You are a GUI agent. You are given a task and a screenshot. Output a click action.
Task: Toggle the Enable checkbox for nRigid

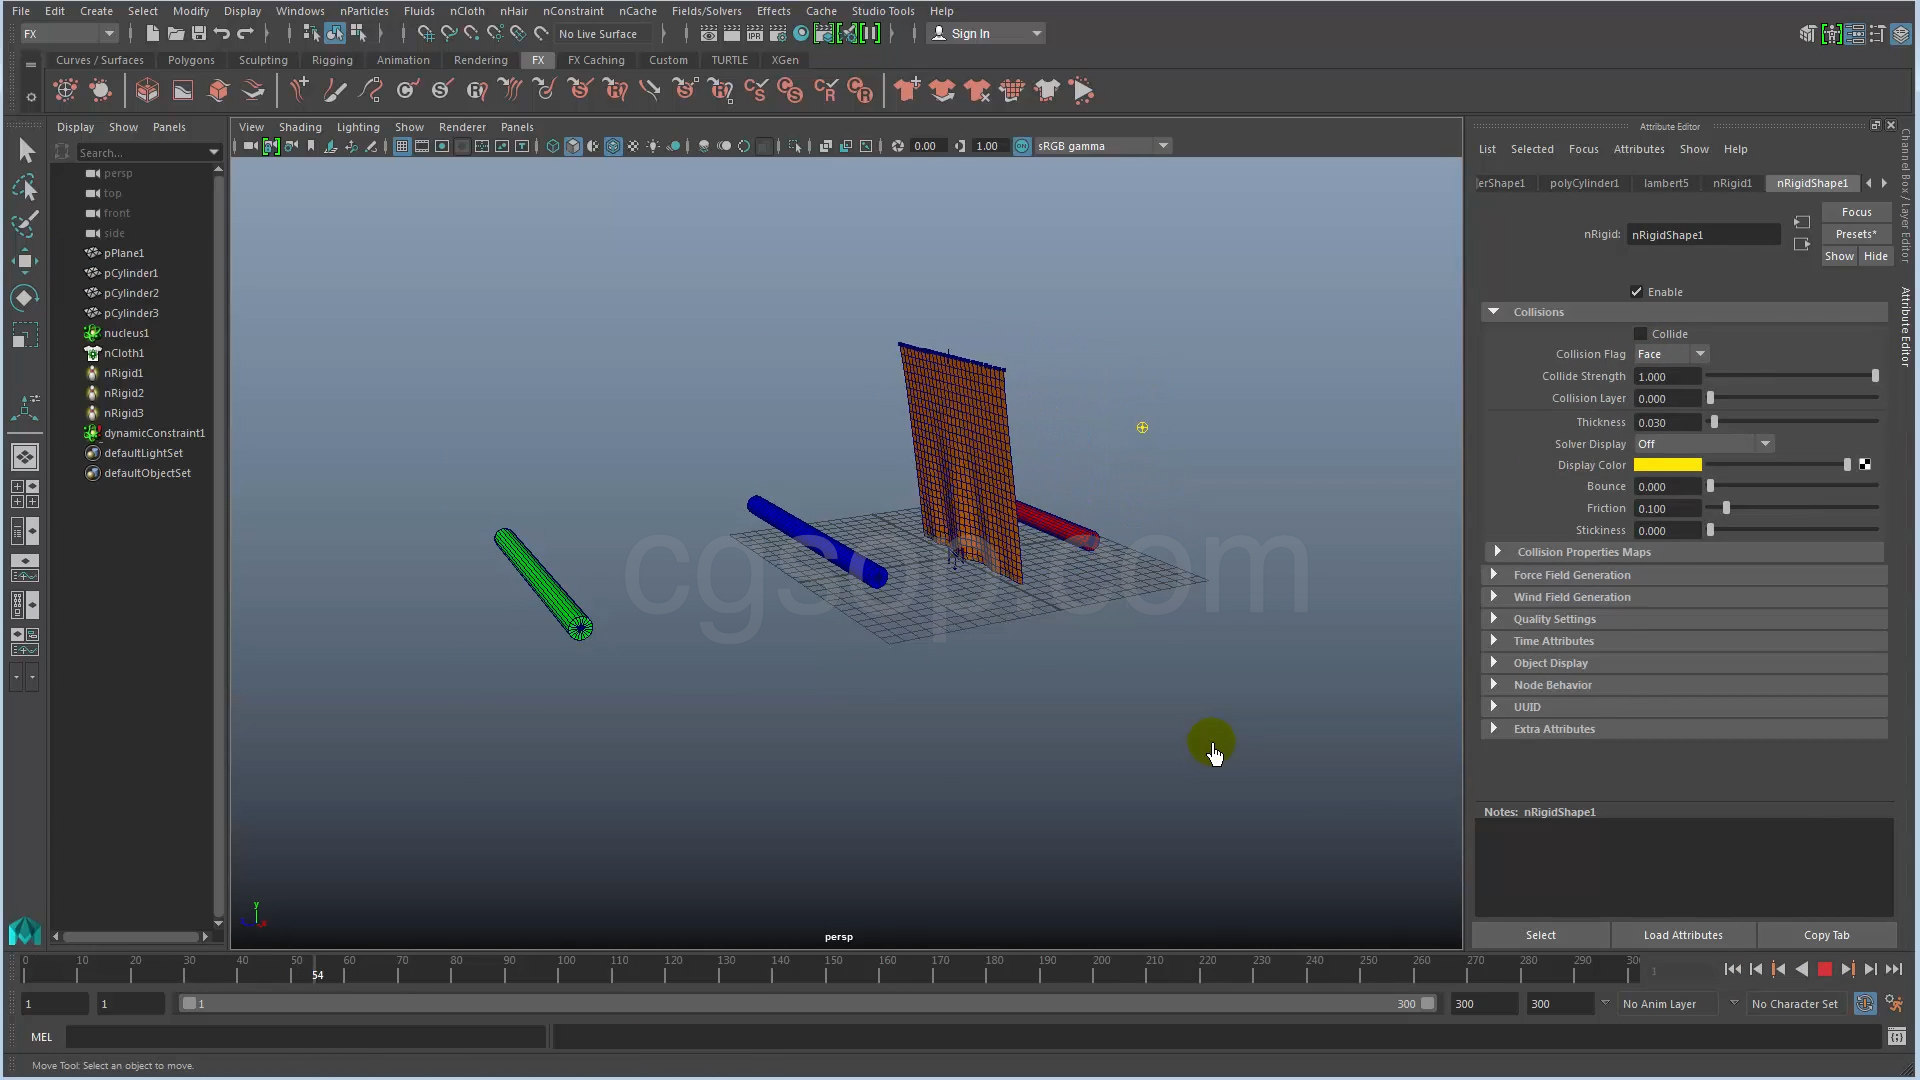(1637, 292)
